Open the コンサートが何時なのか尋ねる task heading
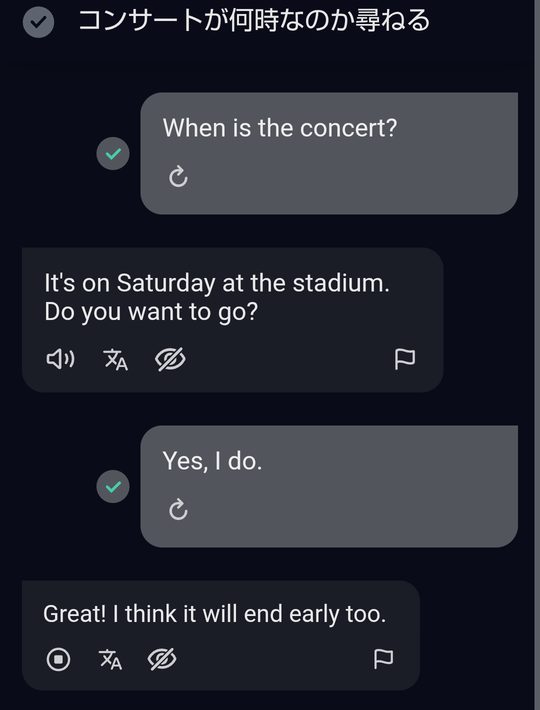Image resolution: width=540 pixels, height=710 pixels. tap(254, 21)
